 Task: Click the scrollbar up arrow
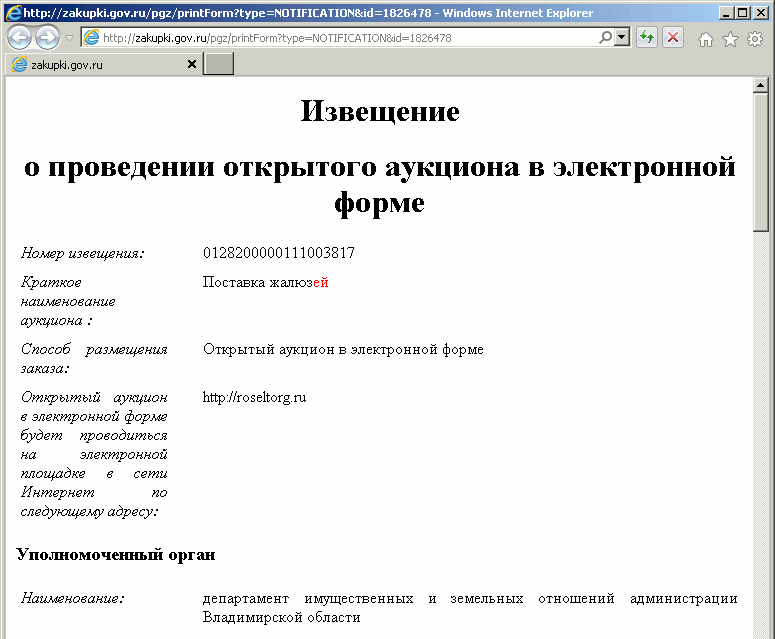coord(761,85)
